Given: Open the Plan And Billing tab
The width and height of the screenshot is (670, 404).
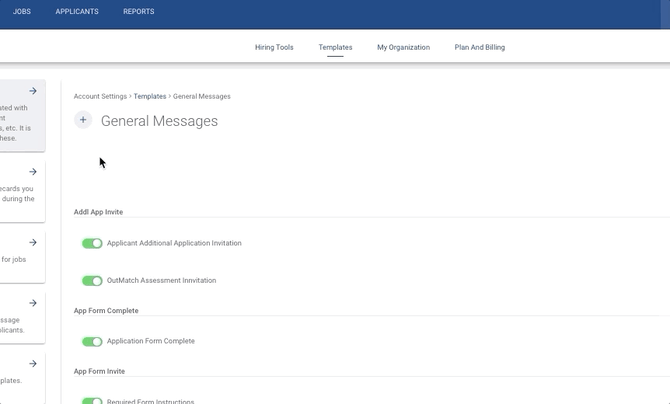Looking at the screenshot, I should 479,47.
